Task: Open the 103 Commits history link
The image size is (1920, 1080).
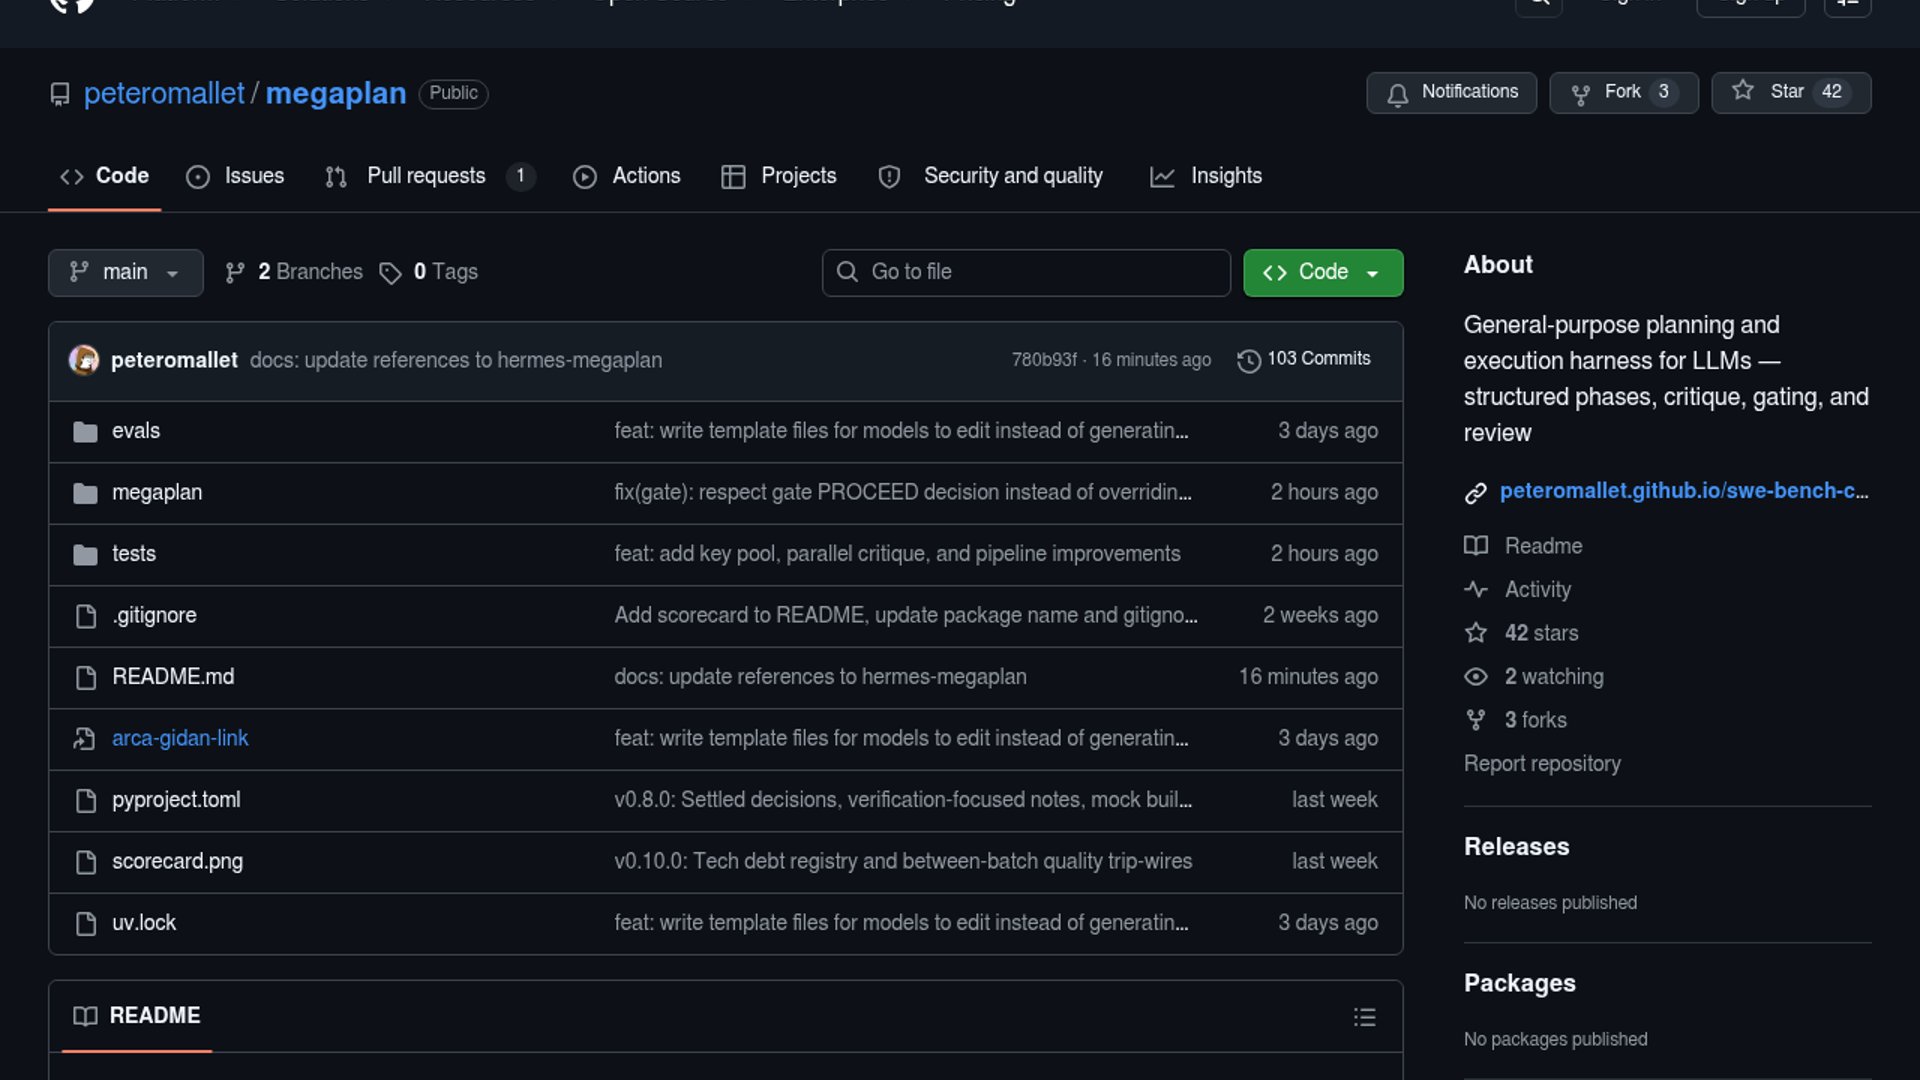Action: coord(1317,359)
